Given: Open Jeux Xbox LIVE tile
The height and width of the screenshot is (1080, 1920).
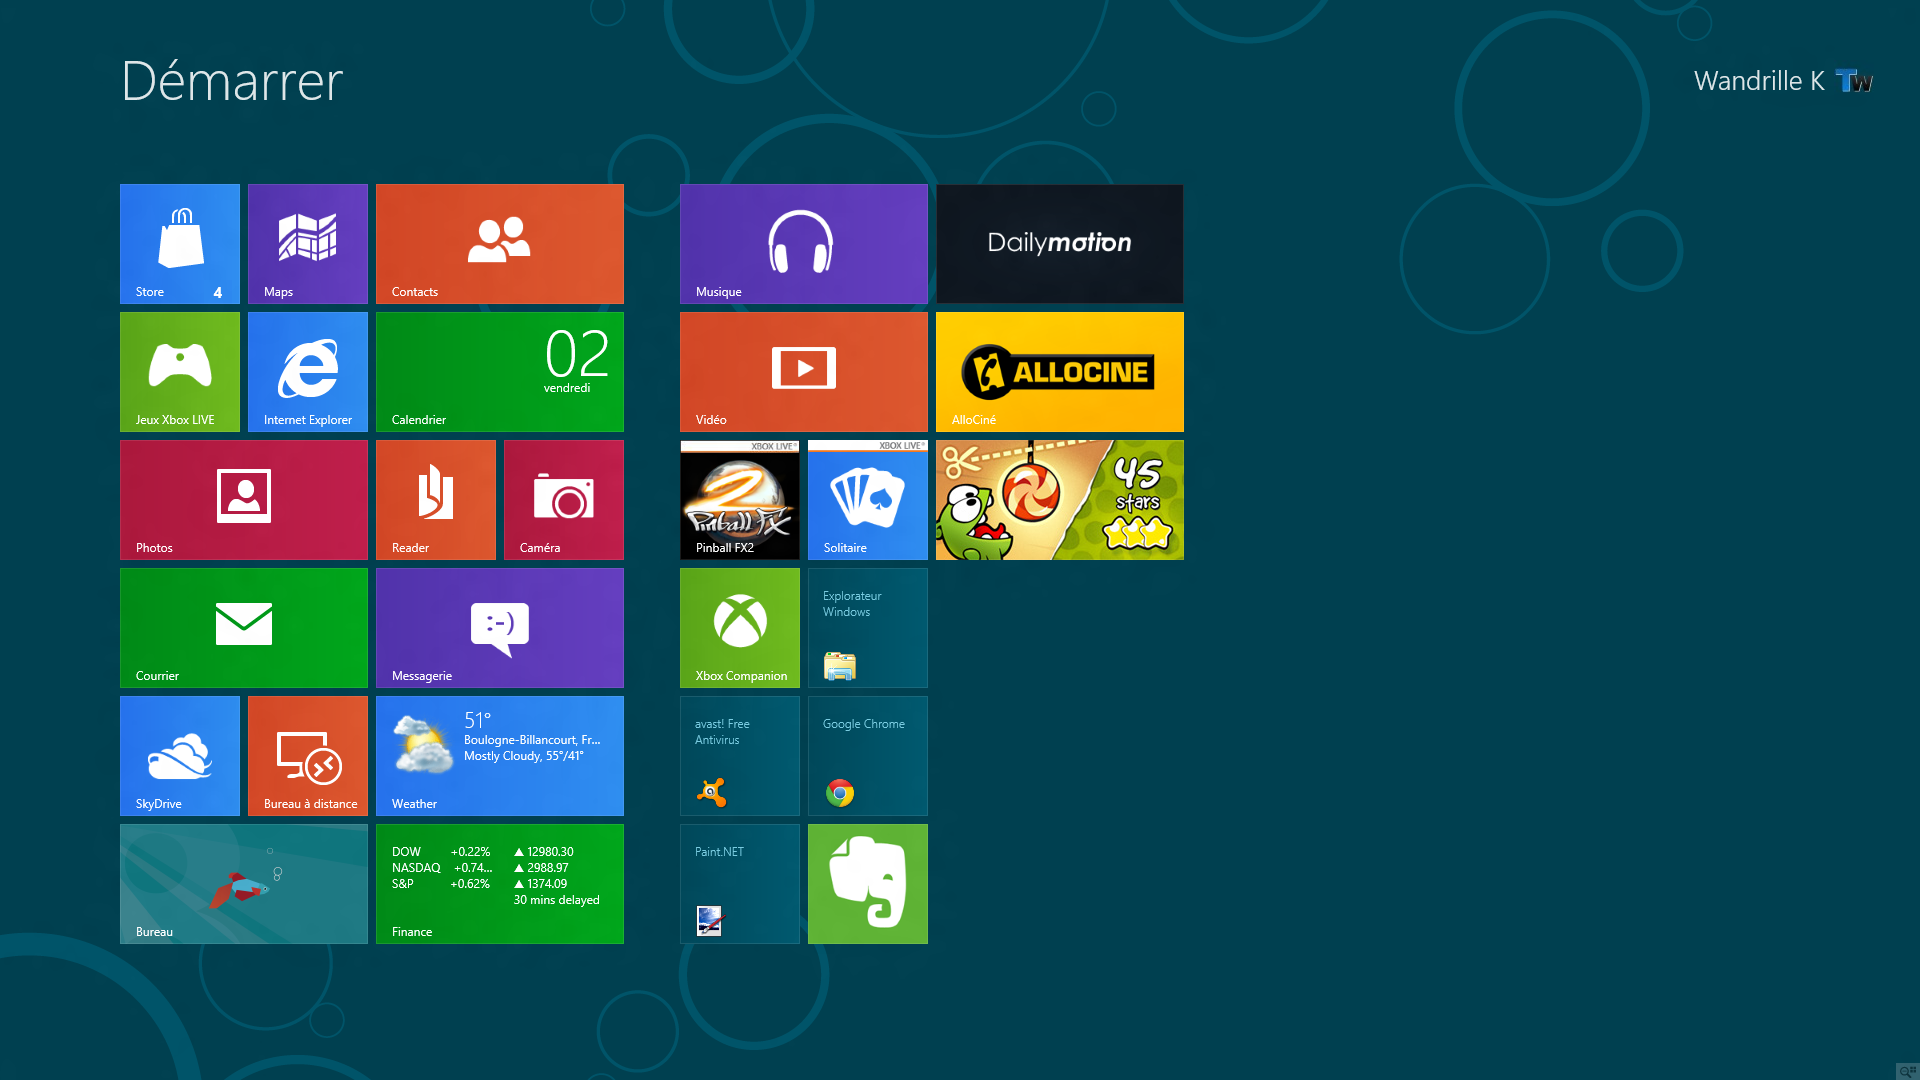Looking at the screenshot, I should coord(180,372).
